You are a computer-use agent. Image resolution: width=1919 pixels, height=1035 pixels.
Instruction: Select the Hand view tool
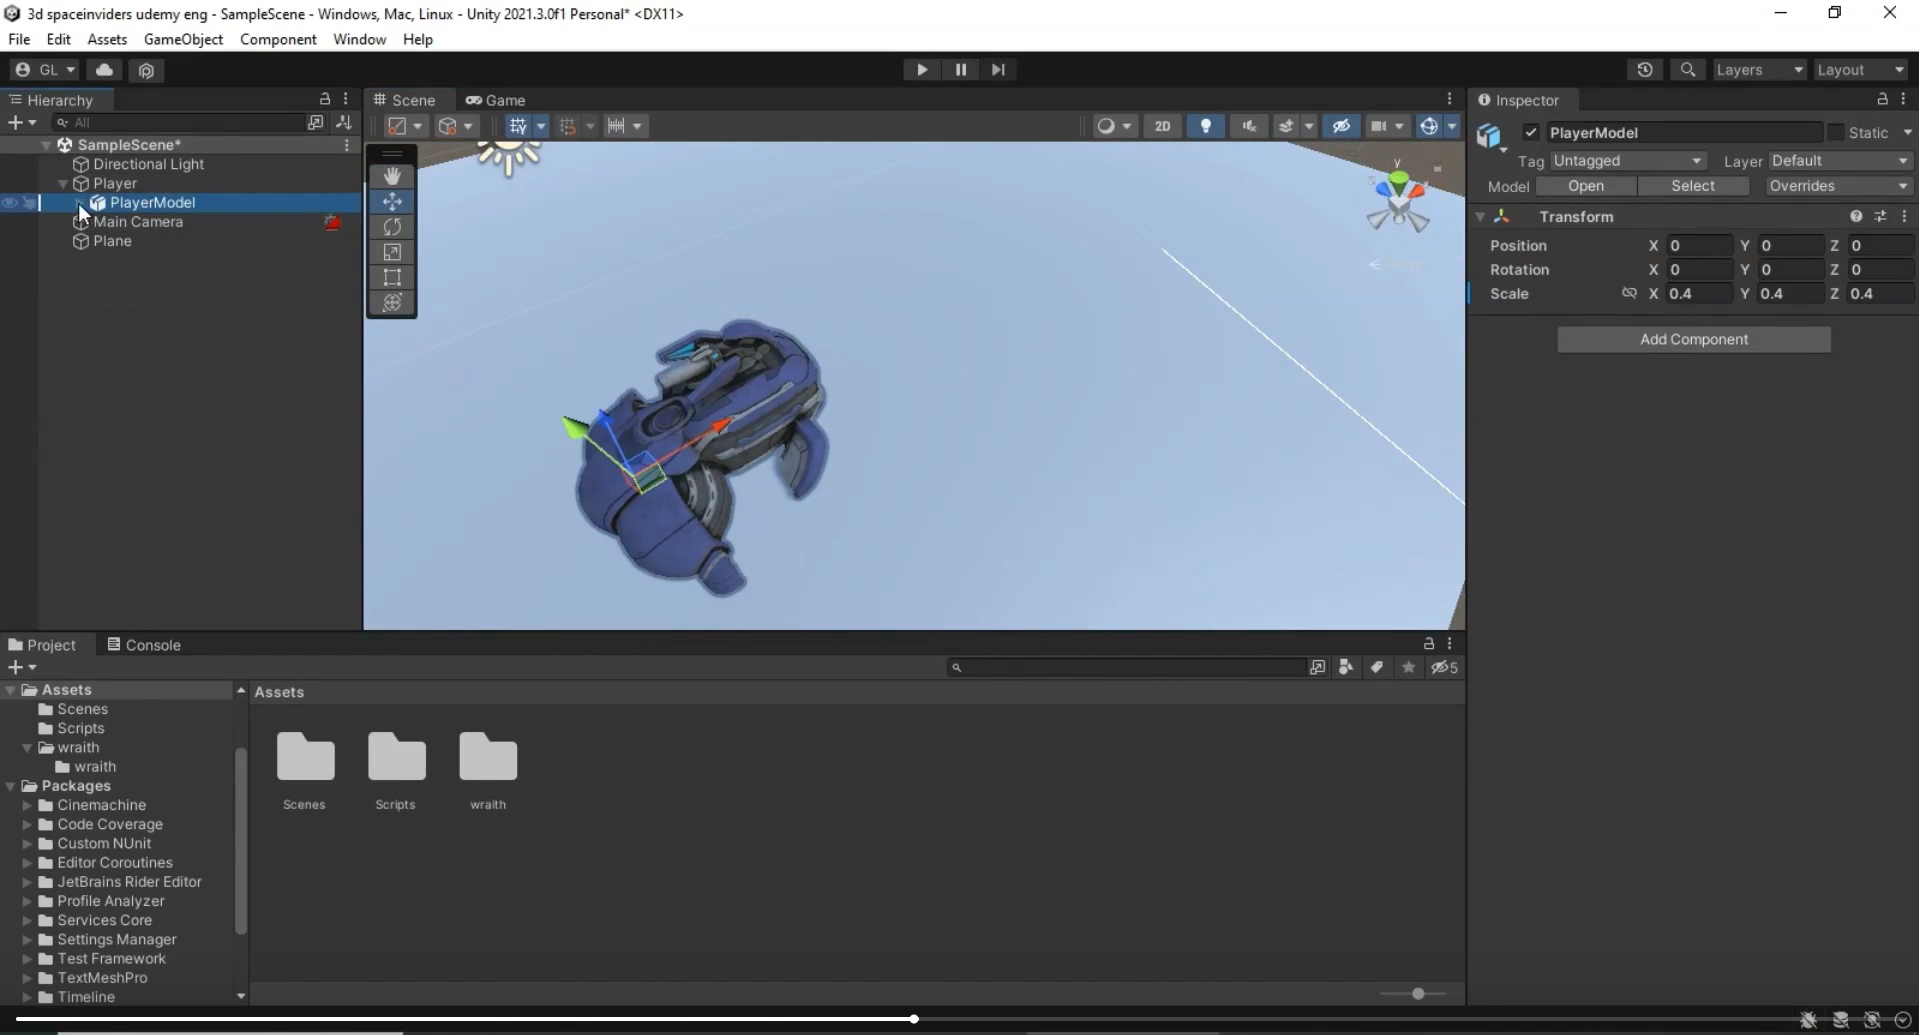392,176
